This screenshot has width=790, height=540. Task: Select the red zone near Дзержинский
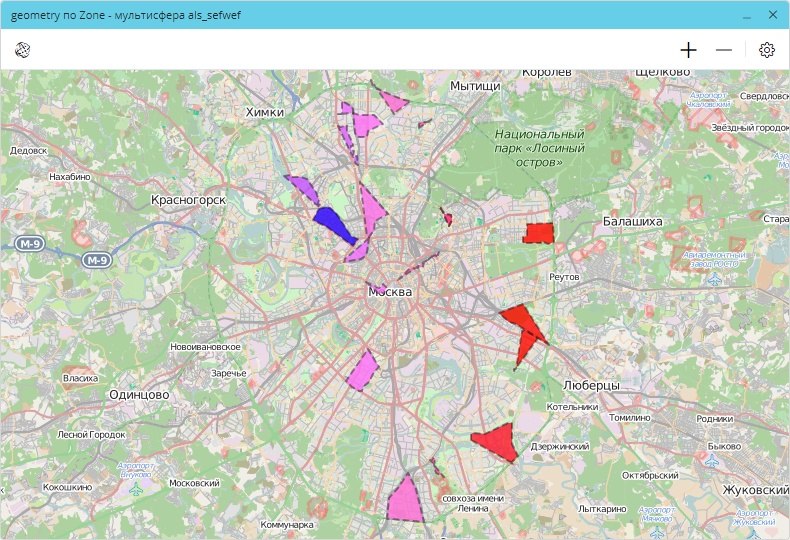coord(497,440)
